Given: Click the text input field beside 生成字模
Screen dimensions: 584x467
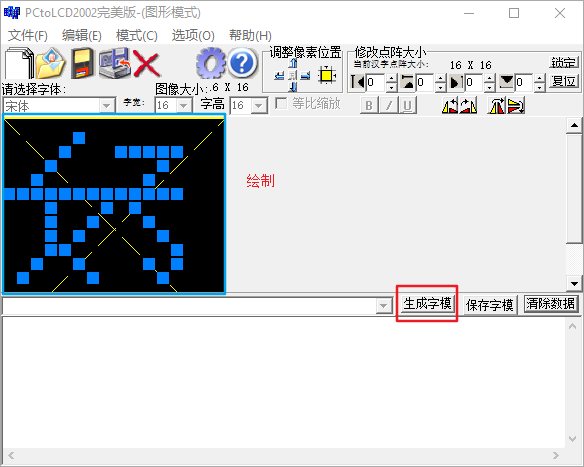Looking at the screenshot, I should tap(190, 306).
